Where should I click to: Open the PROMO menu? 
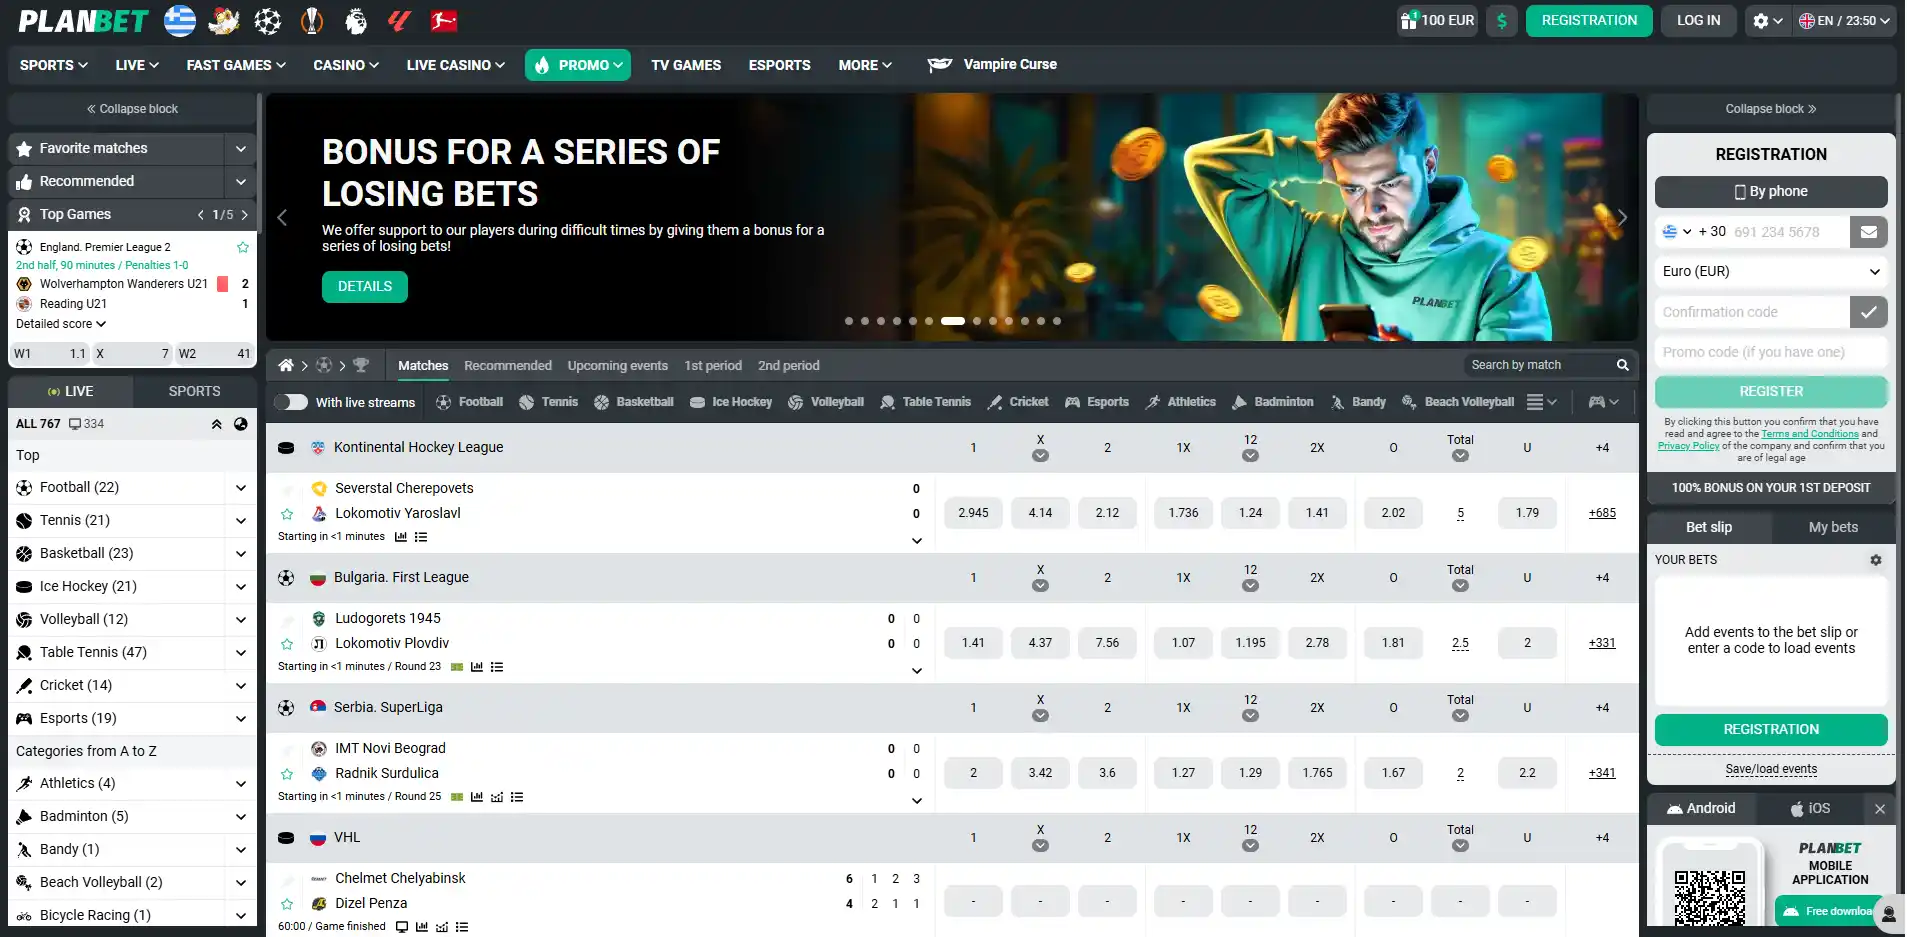coord(578,65)
